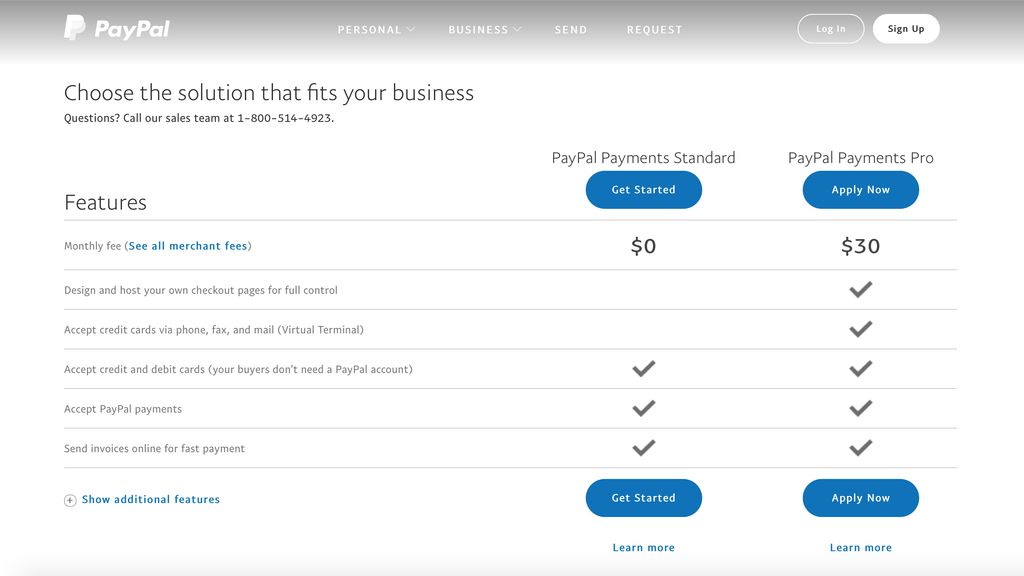Click Apply Now for Payments Pro
The width and height of the screenshot is (1024, 576).
[x=860, y=189]
